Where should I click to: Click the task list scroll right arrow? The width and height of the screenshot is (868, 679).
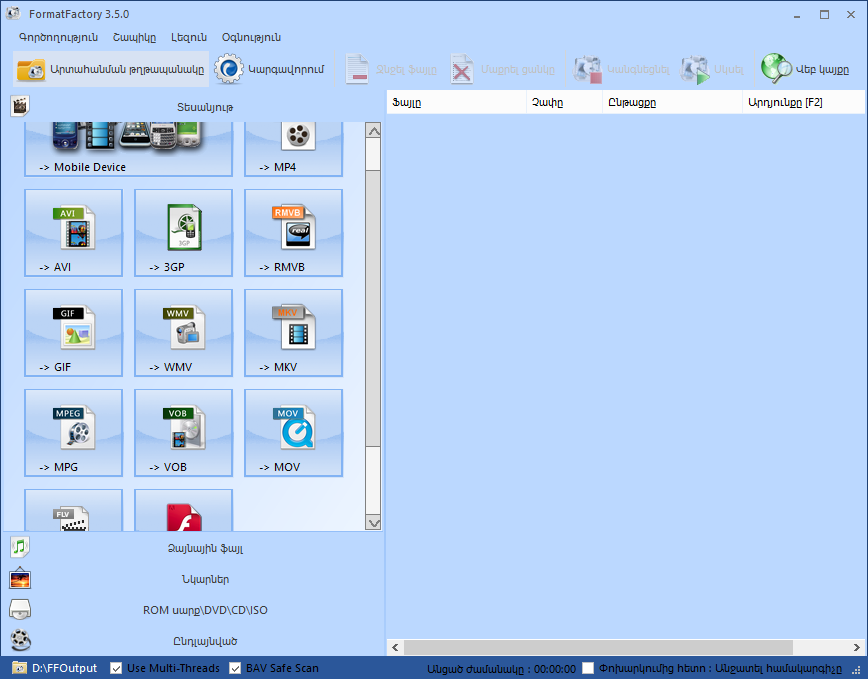pos(856,647)
